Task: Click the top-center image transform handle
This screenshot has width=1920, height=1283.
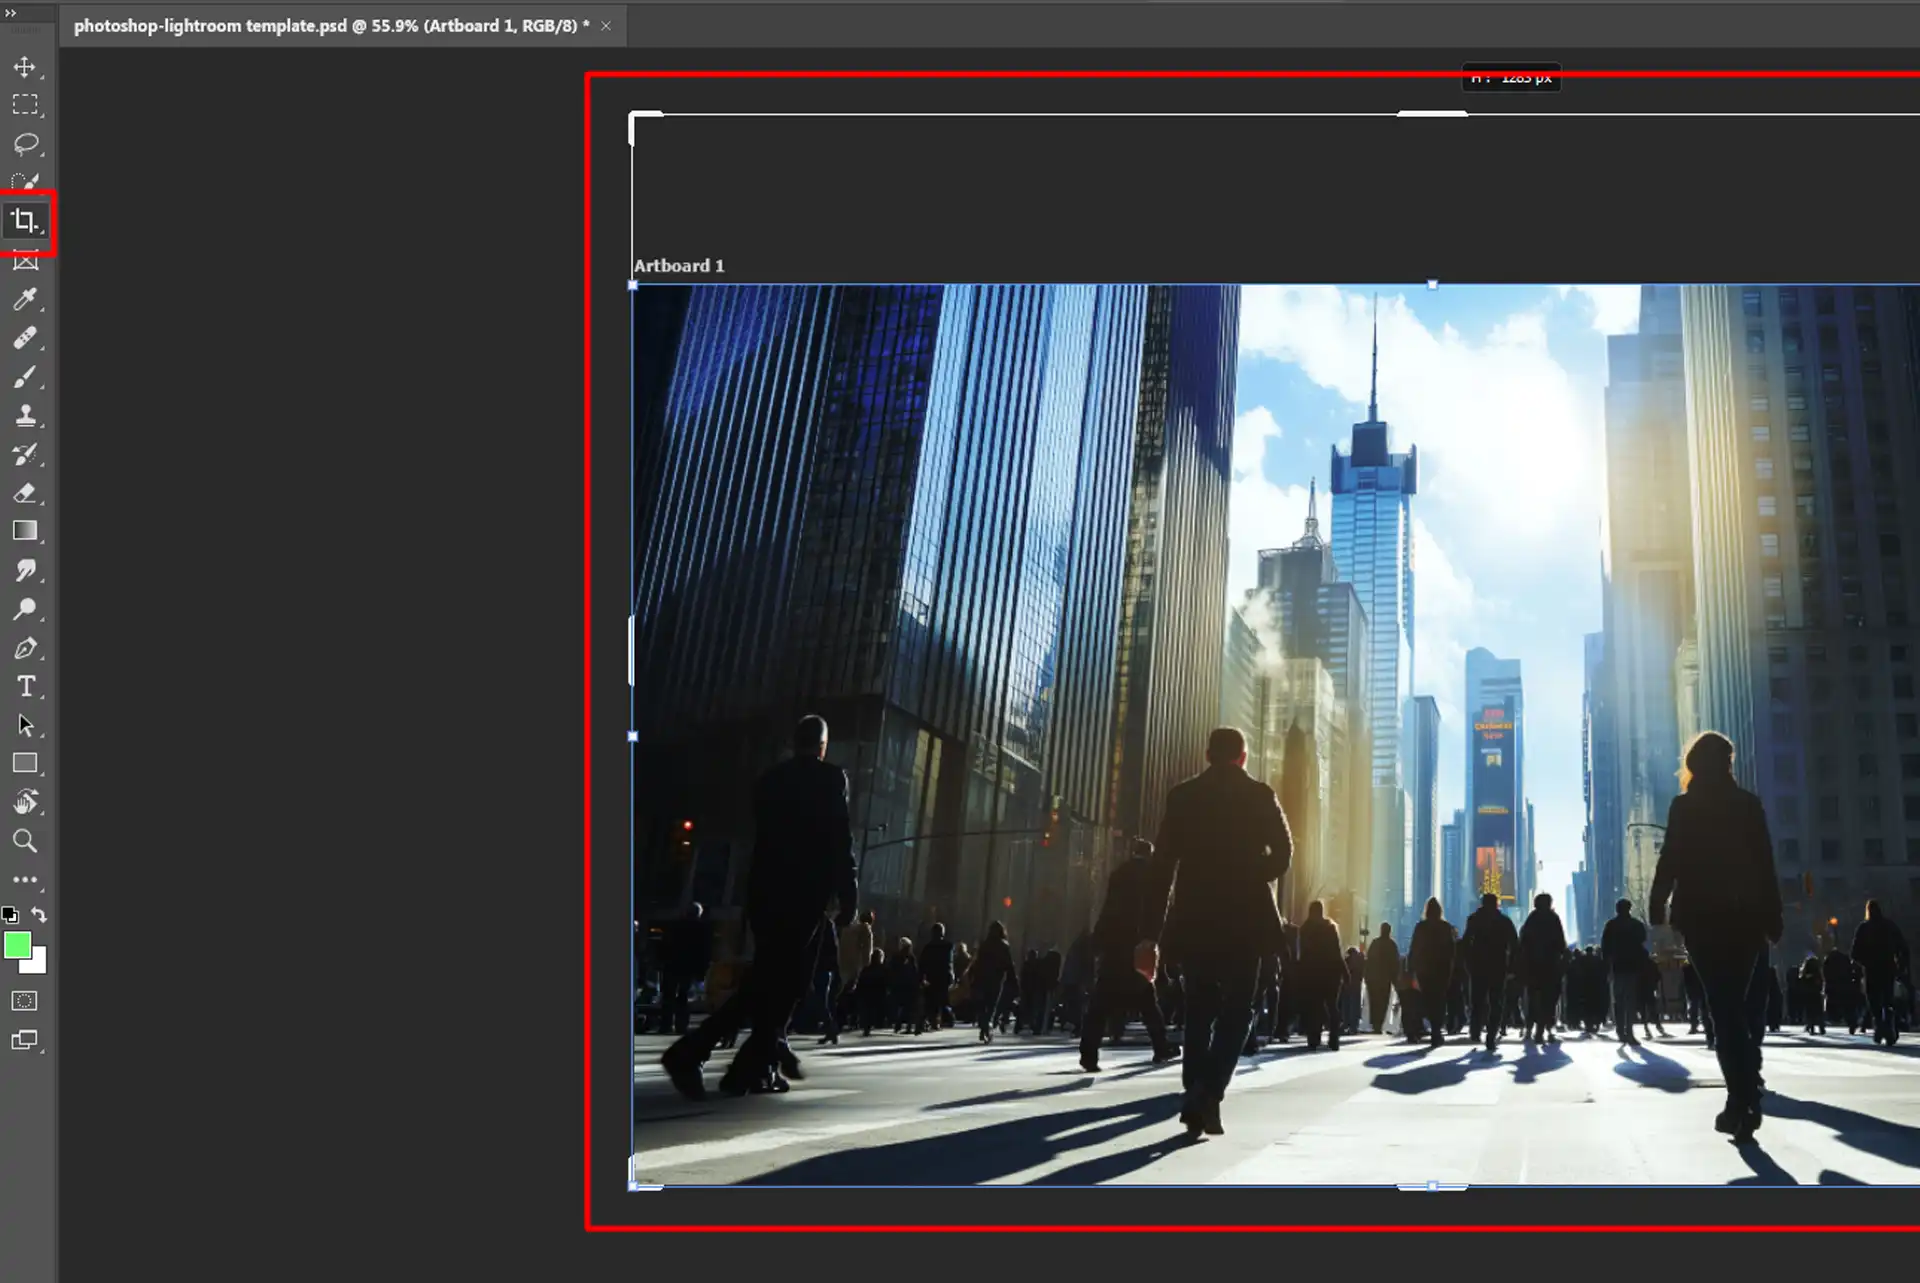Action: pyautogui.click(x=1432, y=285)
